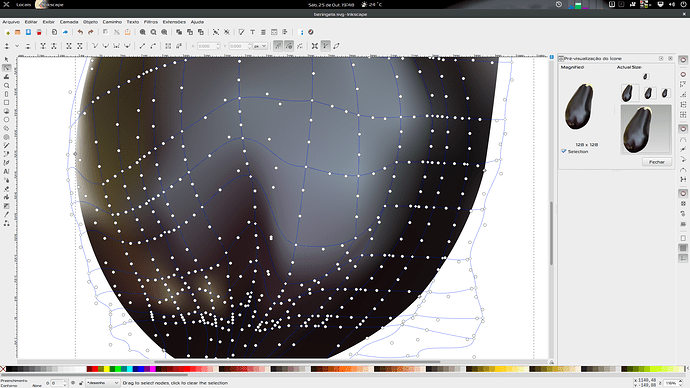
Task: Select the Node editing tool
Action: pyautogui.click(x=6, y=68)
